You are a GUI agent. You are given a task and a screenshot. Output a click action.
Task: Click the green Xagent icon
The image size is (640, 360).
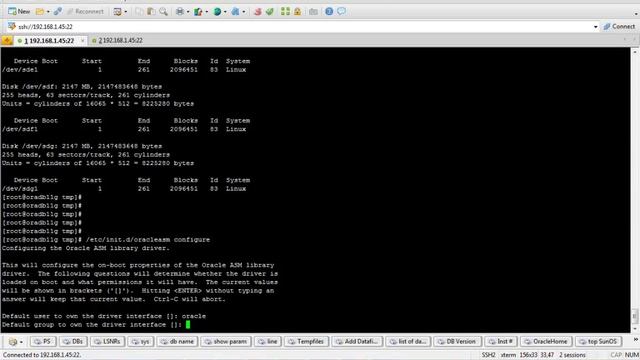click(269, 11)
